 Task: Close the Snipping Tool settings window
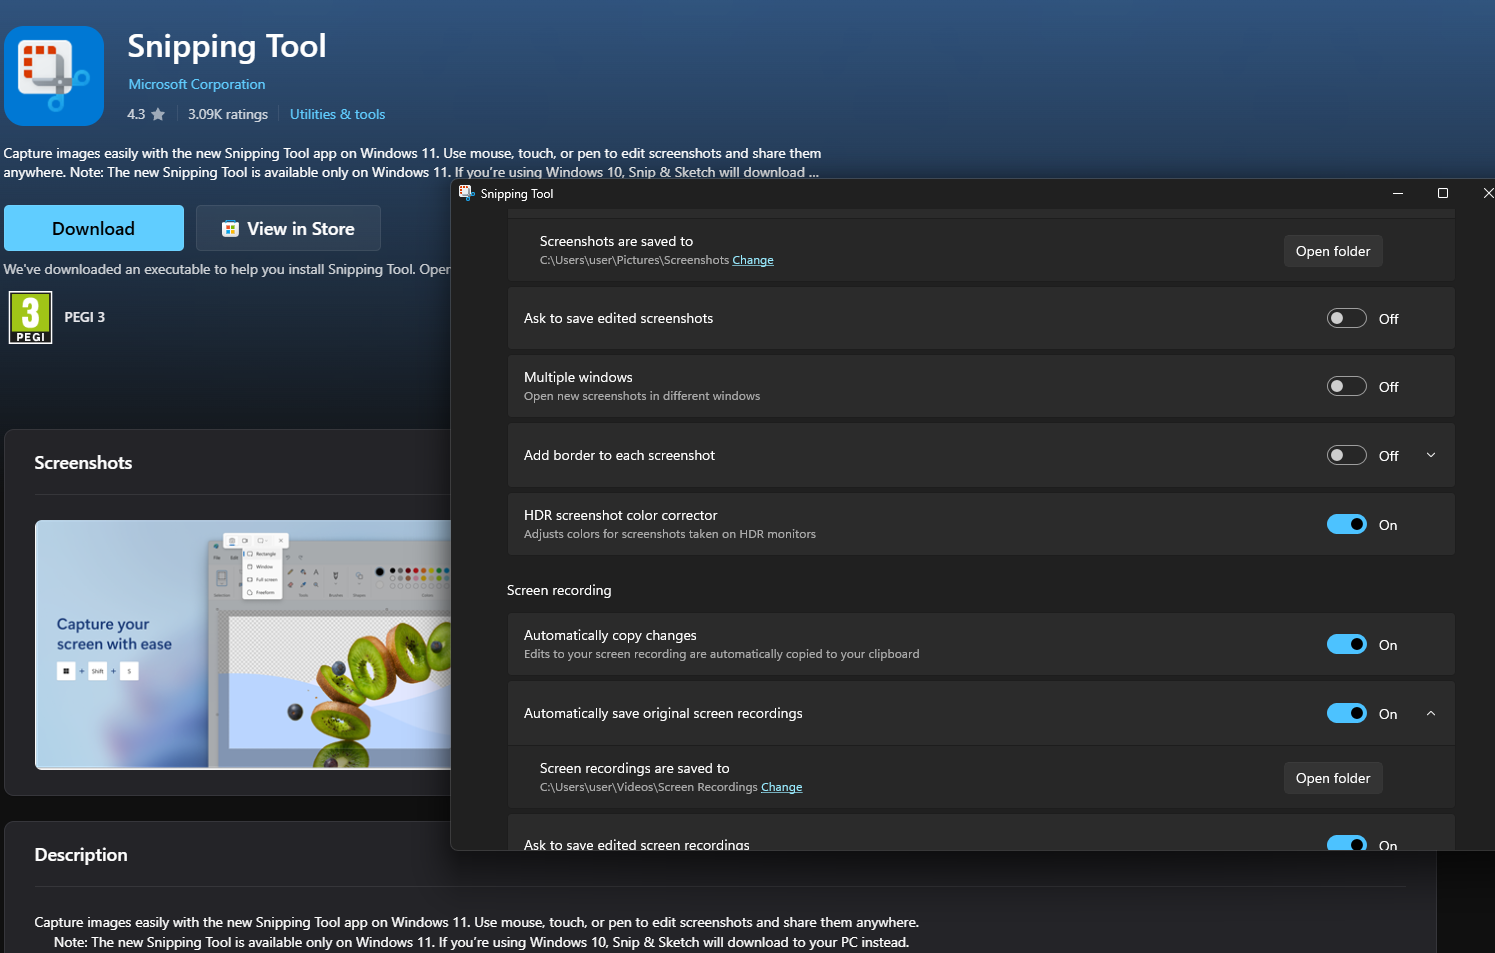tap(1487, 193)
